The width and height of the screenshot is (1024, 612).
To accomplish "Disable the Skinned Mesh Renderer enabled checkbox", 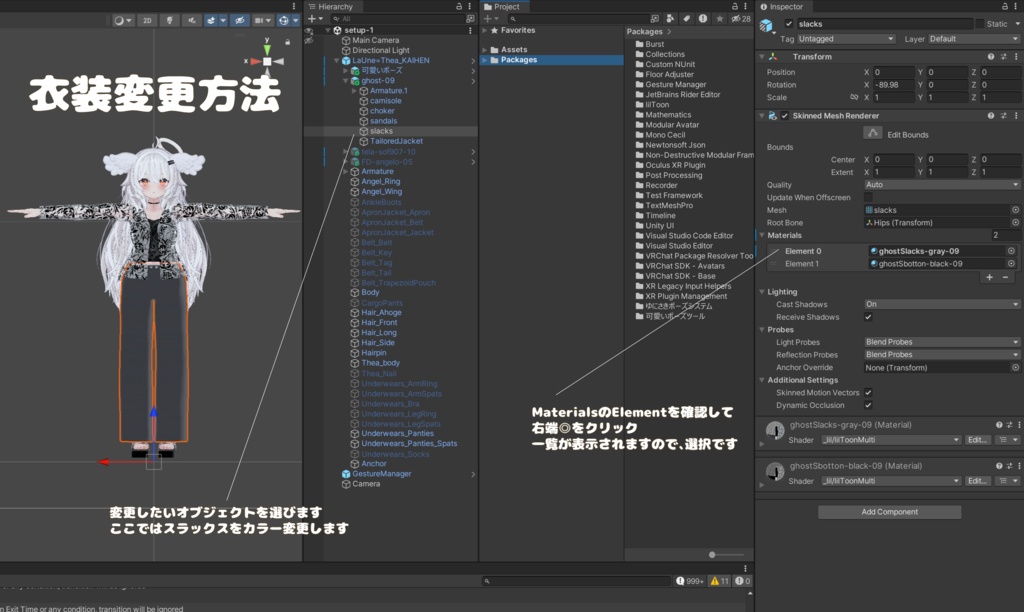I will click(x=785, y=116).
